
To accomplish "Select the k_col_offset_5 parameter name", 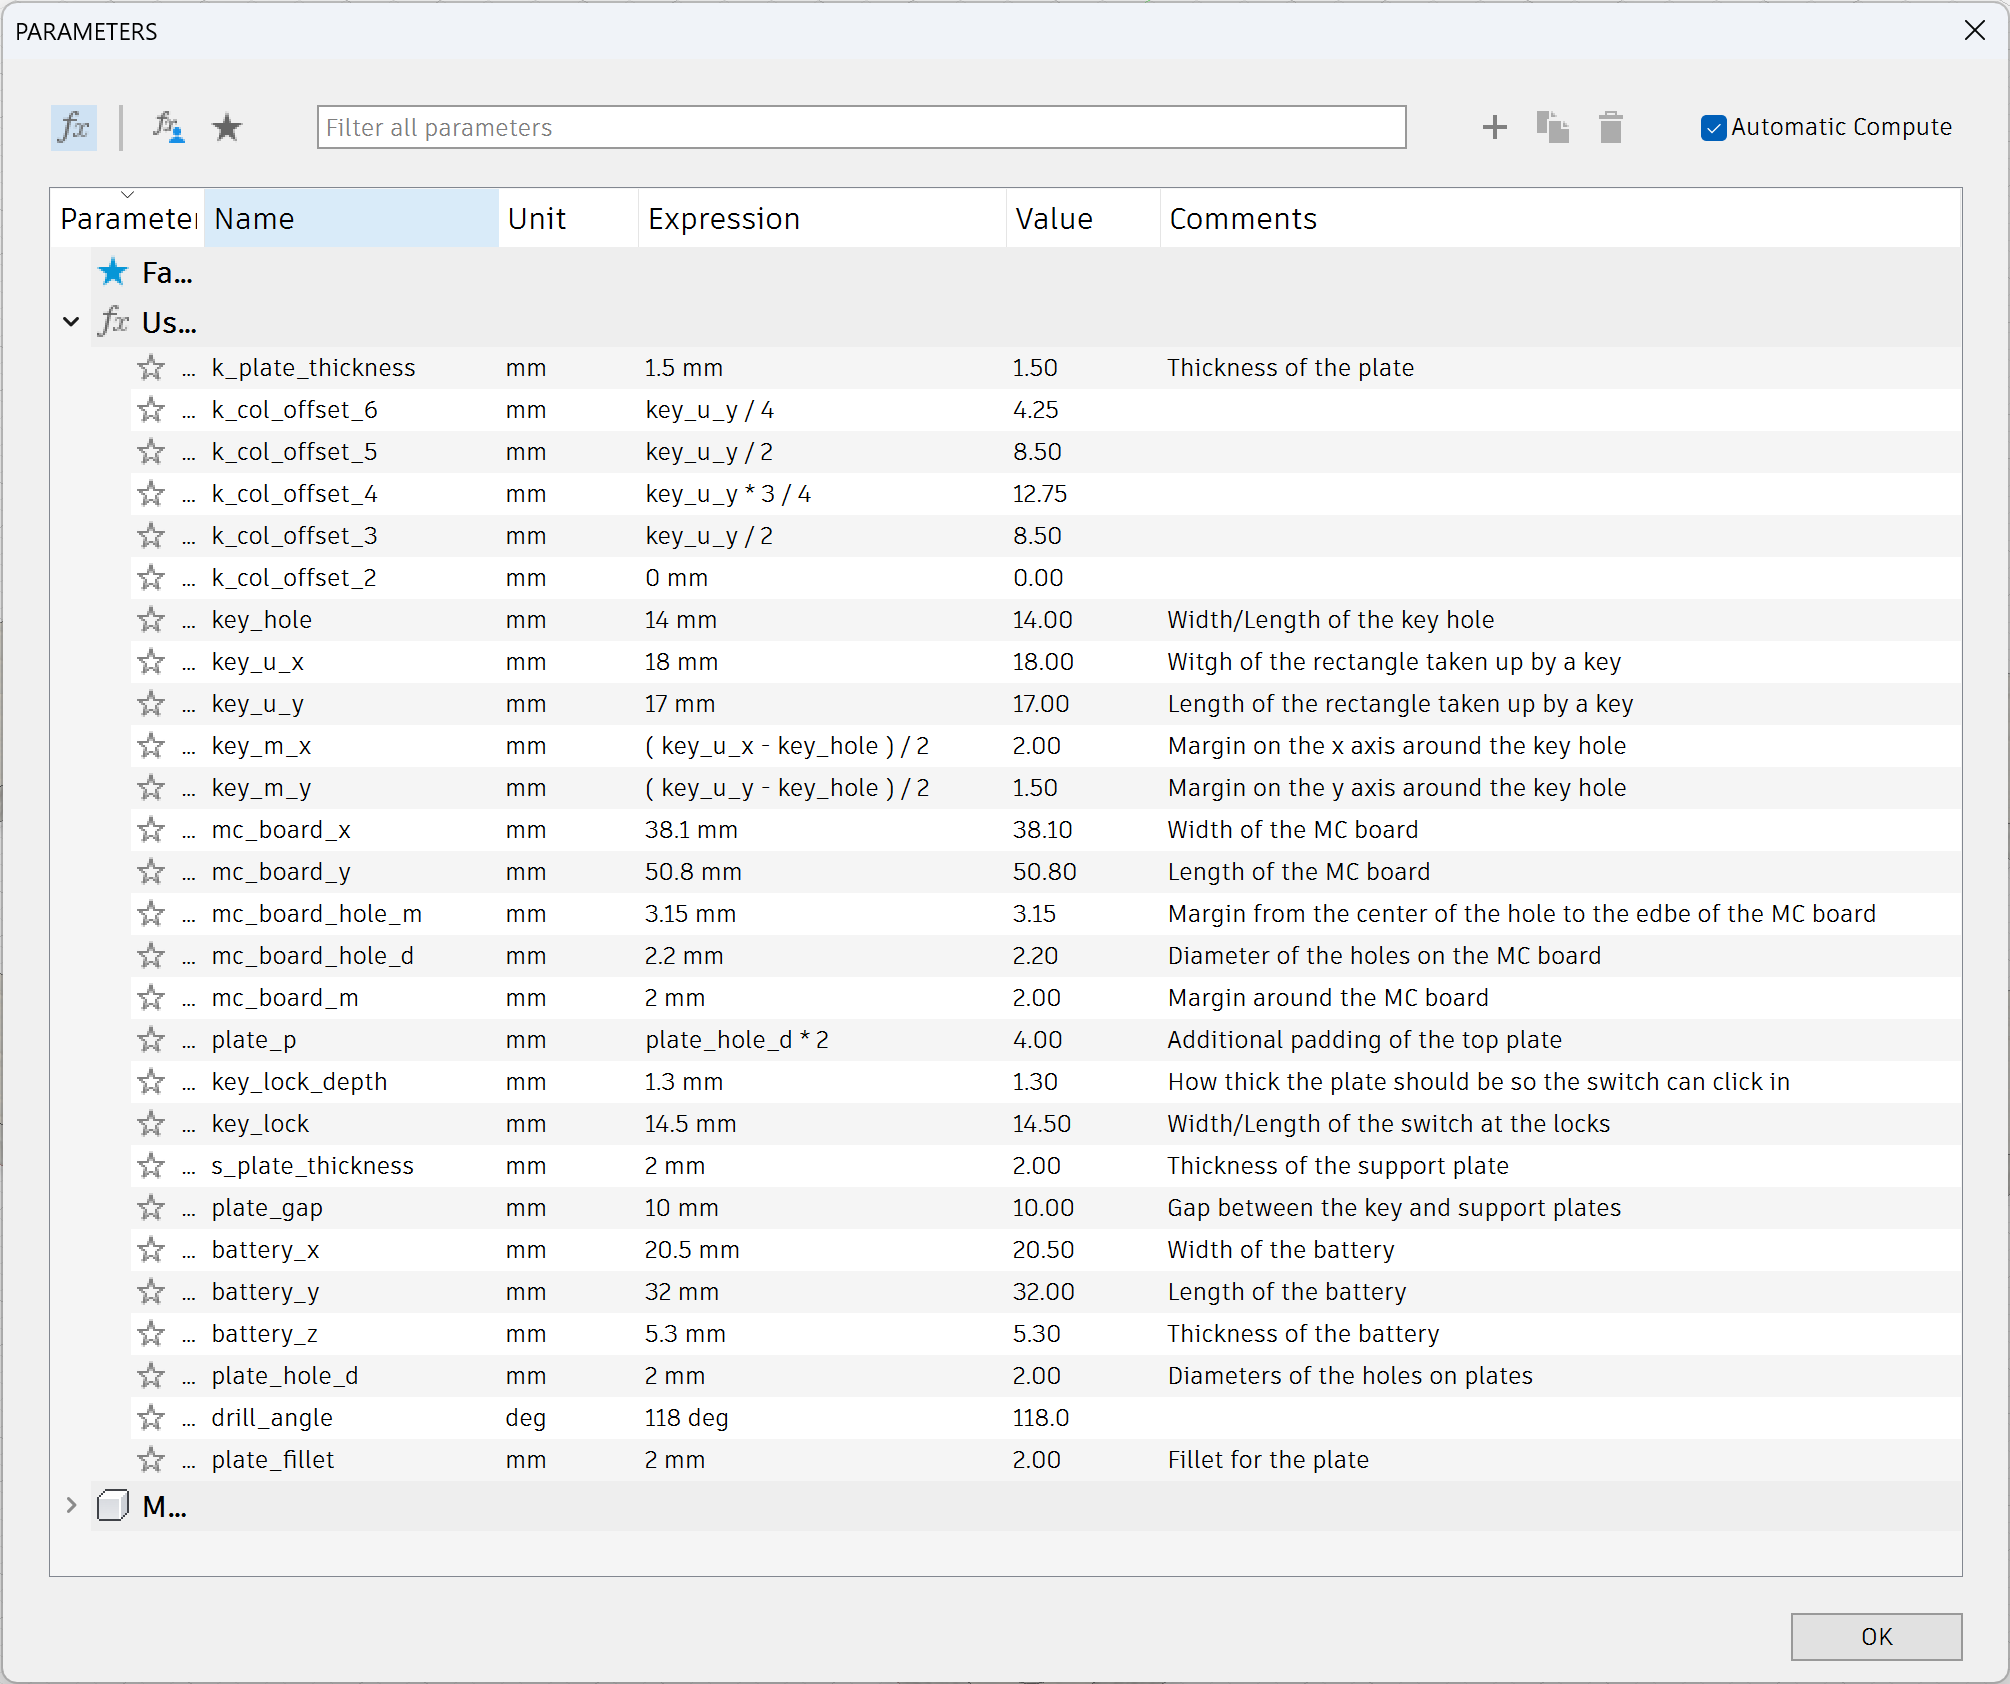I will point(294,452).
